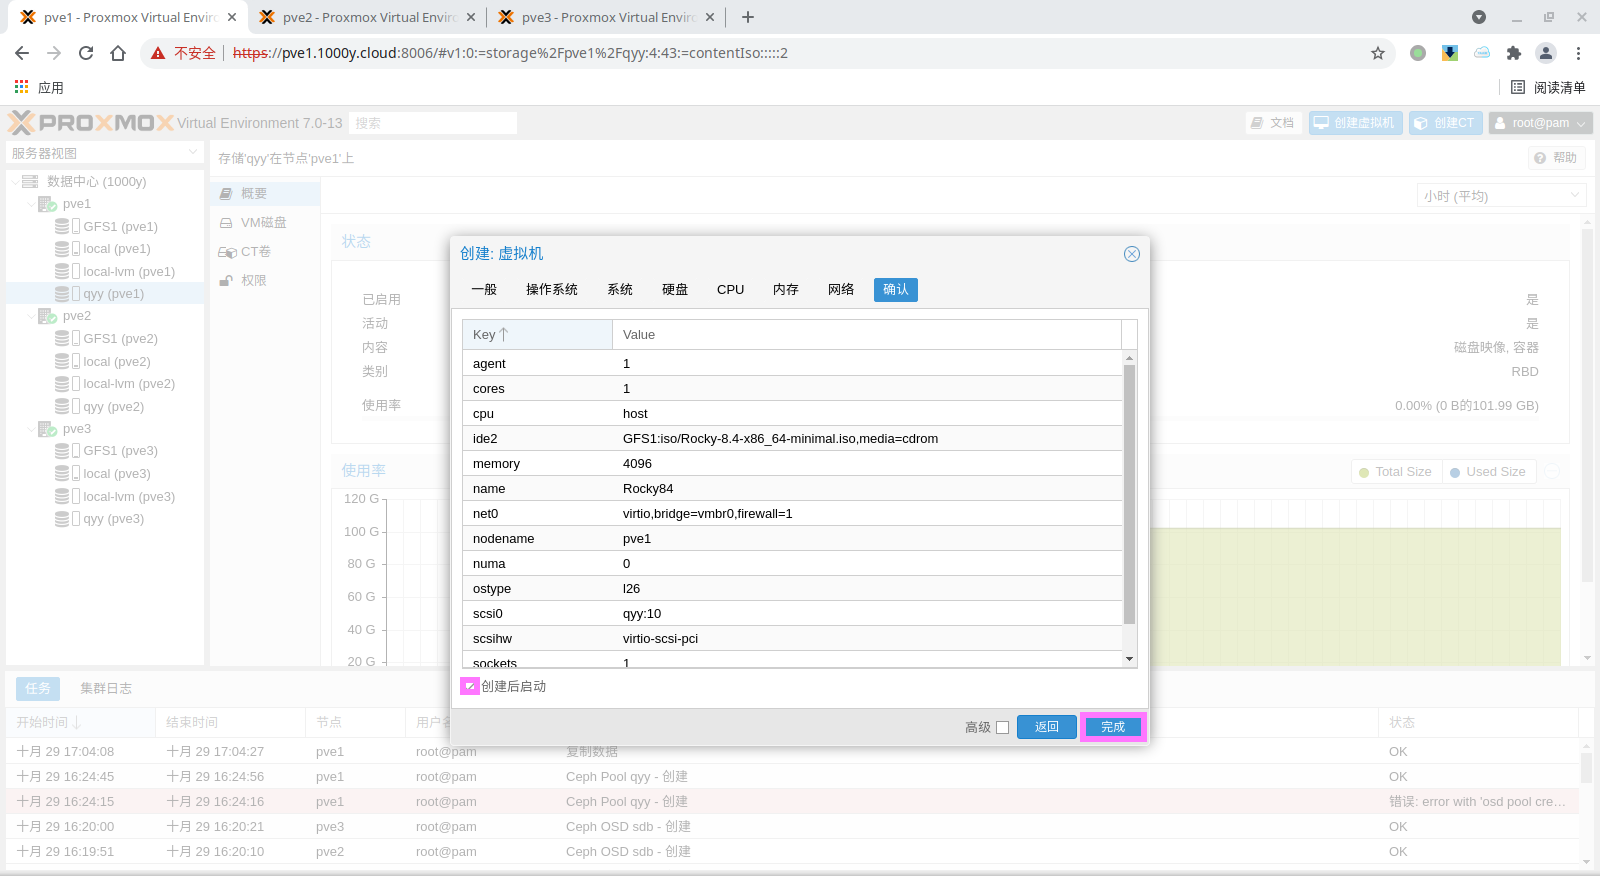The image size is (1600, 876).
Task: Close the Create VM dialog
Action: [1131, 254]
